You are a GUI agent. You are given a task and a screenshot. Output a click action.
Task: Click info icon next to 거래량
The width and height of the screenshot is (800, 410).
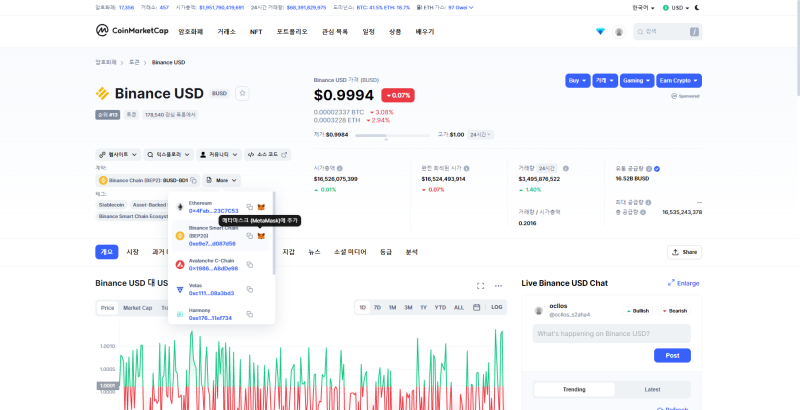[x=565, y=168]
